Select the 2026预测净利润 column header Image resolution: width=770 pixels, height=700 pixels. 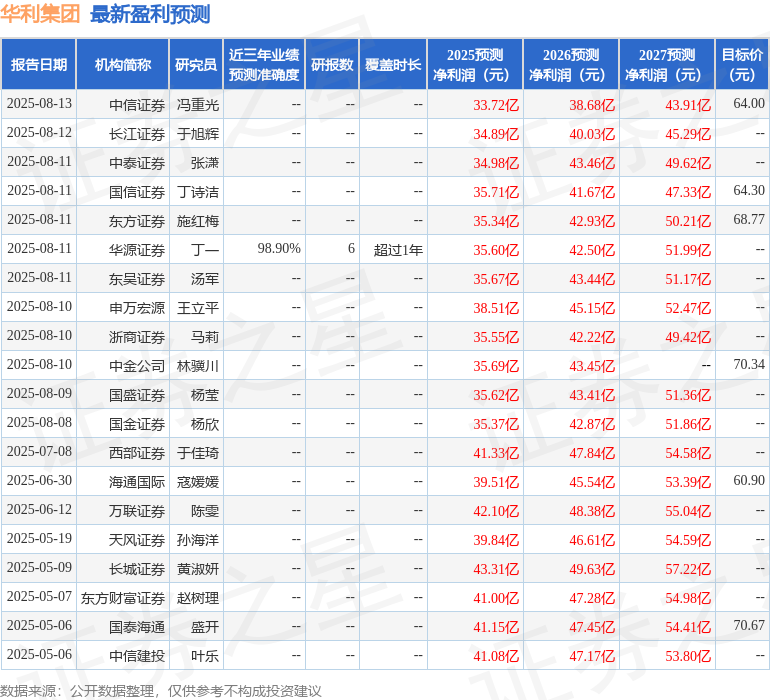[x=570, y=65]
